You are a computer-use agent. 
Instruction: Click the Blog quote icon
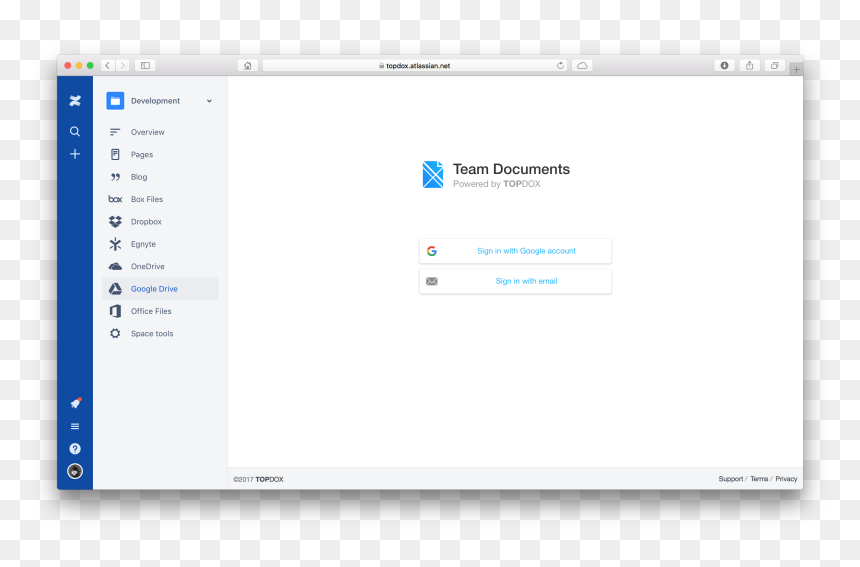(115, 177)
